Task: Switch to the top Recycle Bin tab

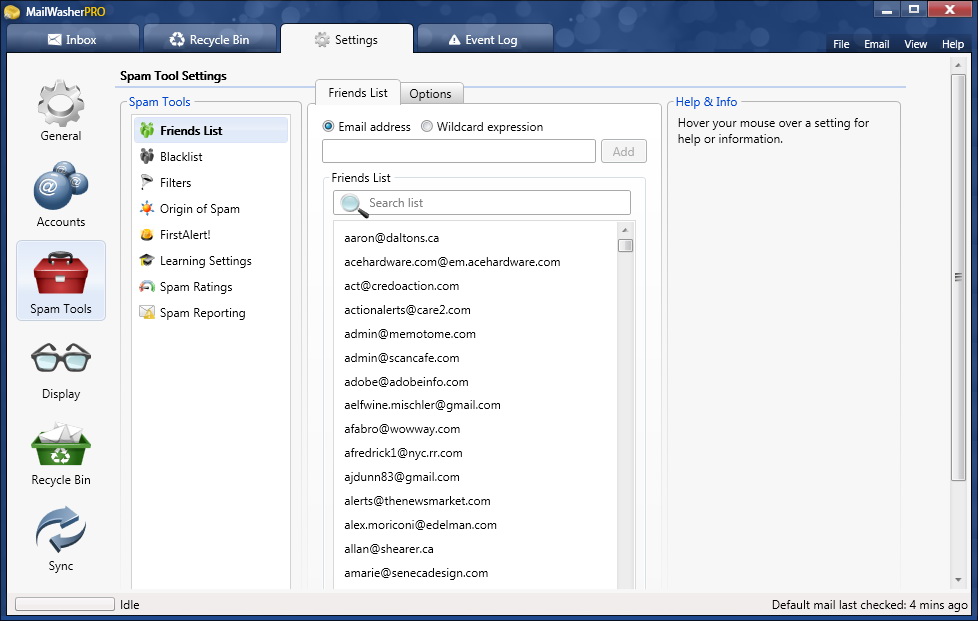Action: pos(210,39)
